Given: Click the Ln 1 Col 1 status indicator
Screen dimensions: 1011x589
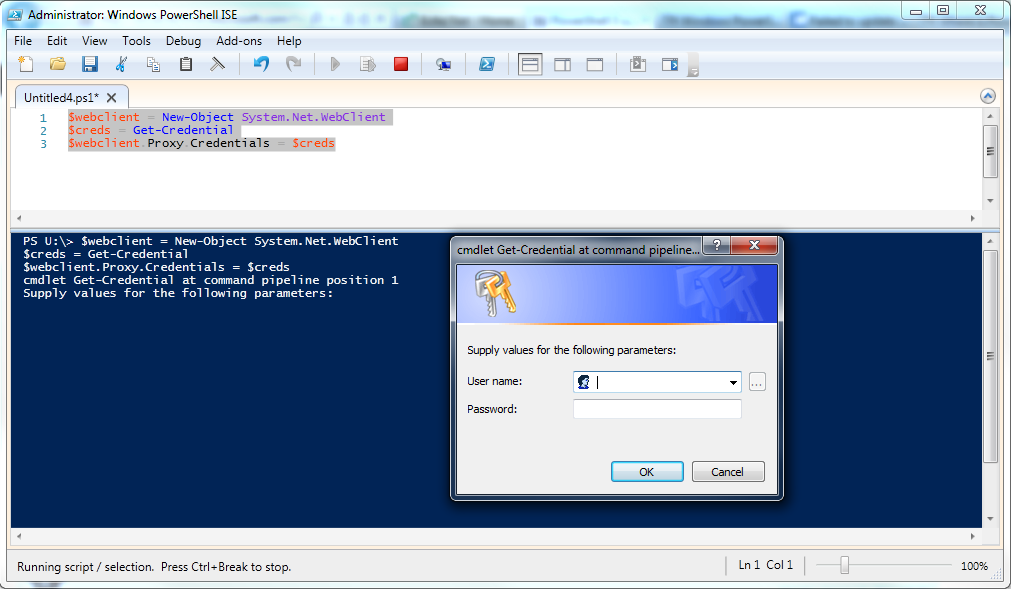Looking at the screenshot, I should (765, 565).
